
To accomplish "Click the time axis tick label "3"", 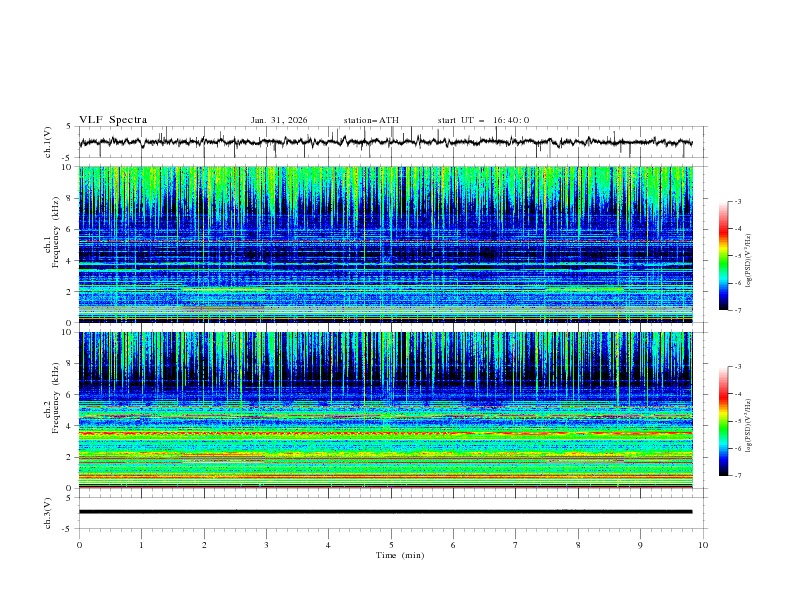I will pyautogui.click(x=266, y=545).
